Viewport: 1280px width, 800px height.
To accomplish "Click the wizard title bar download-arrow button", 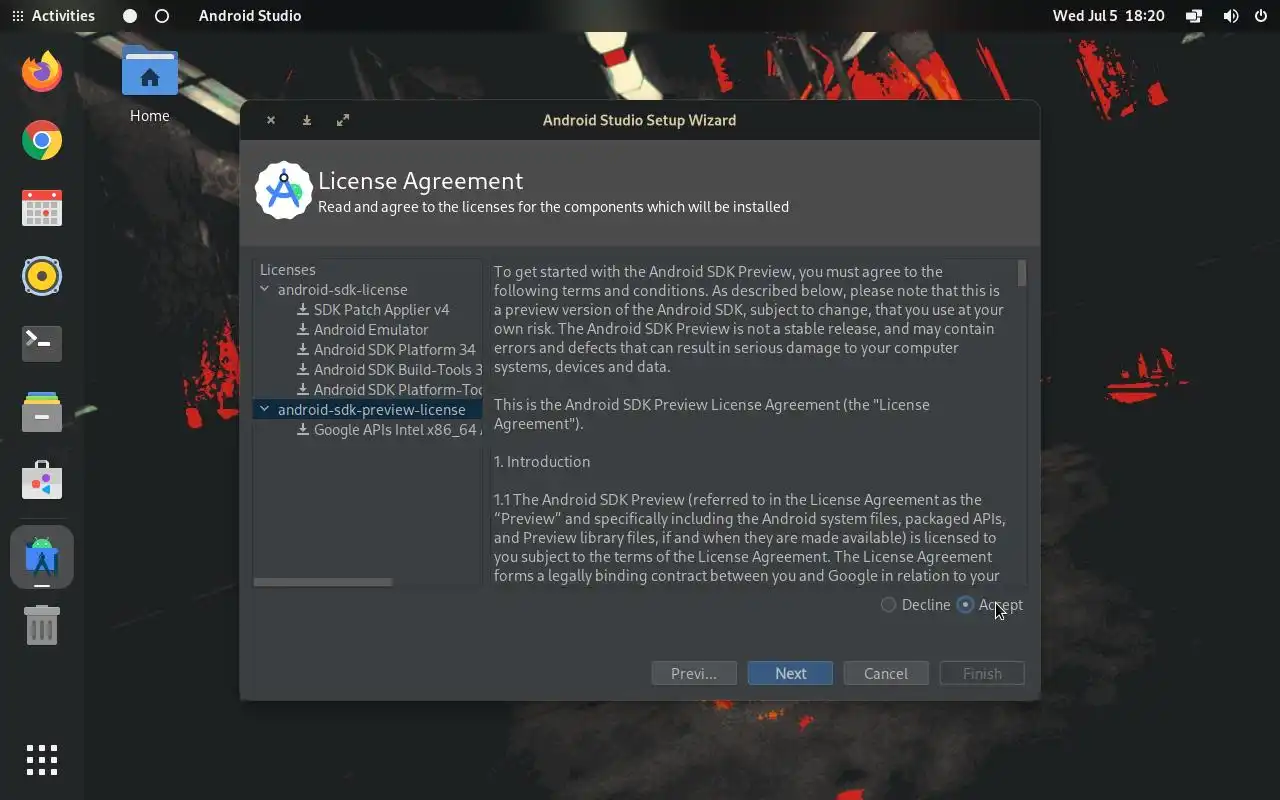I will tap(307, 120).
